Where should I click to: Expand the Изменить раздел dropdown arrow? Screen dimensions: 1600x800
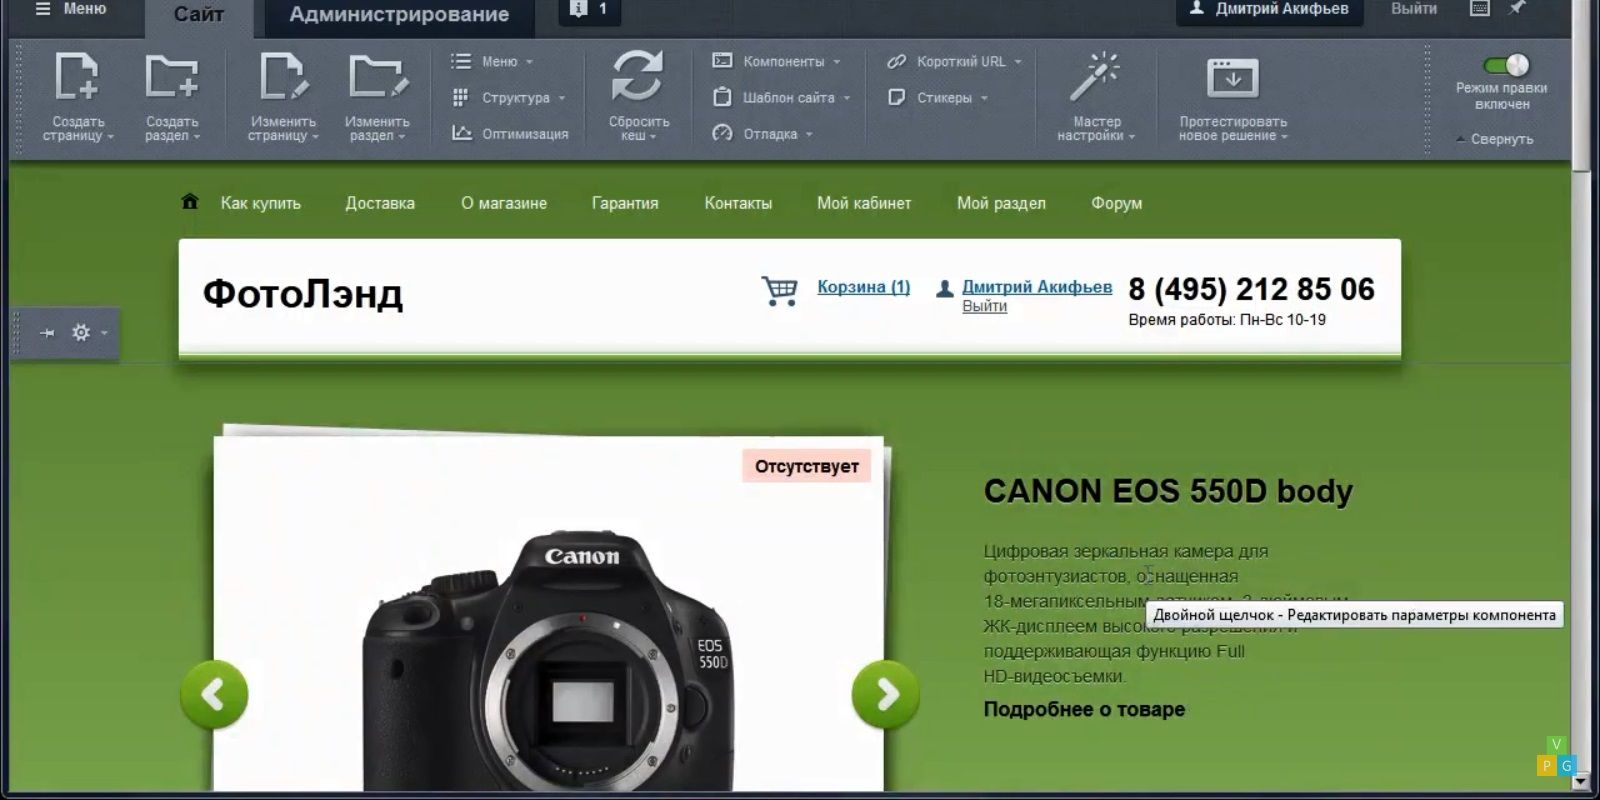pos(402,137)
